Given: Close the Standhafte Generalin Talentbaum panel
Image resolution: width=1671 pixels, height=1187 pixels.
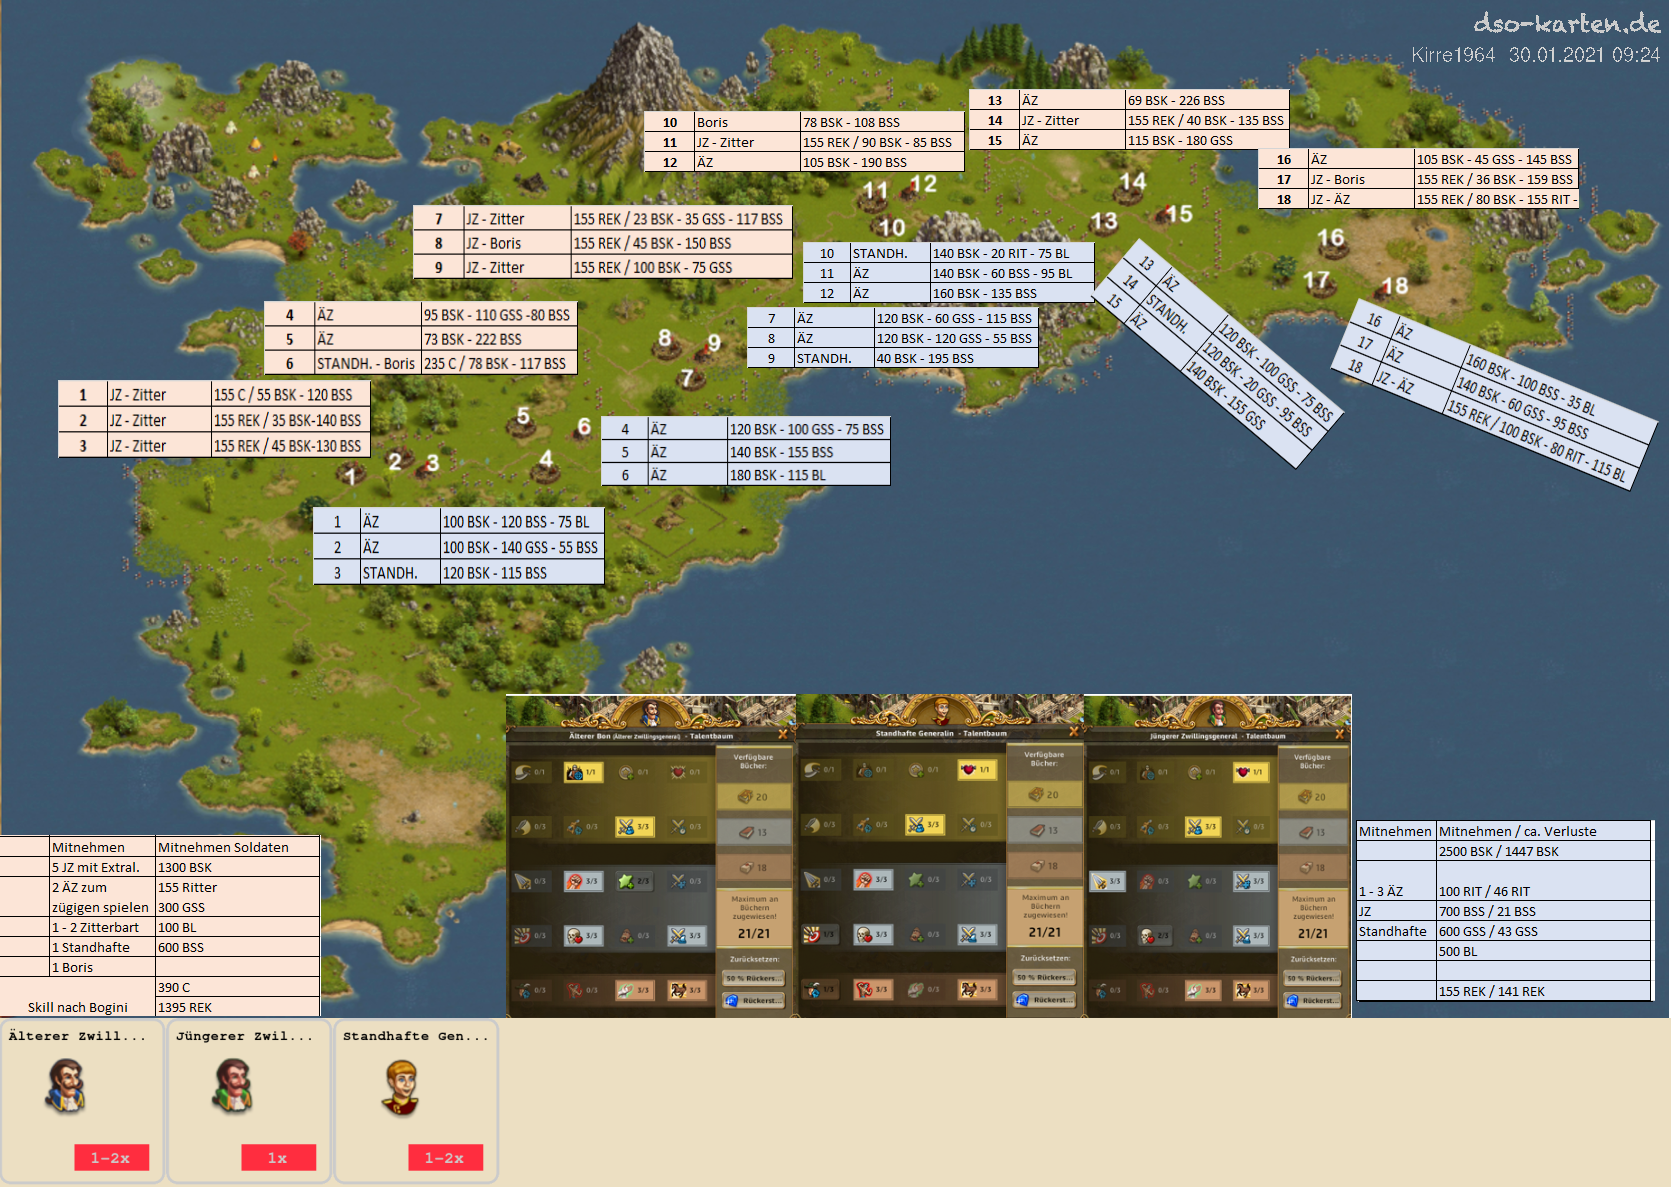Looking at the screenshot, I should tap(1073, 733).
